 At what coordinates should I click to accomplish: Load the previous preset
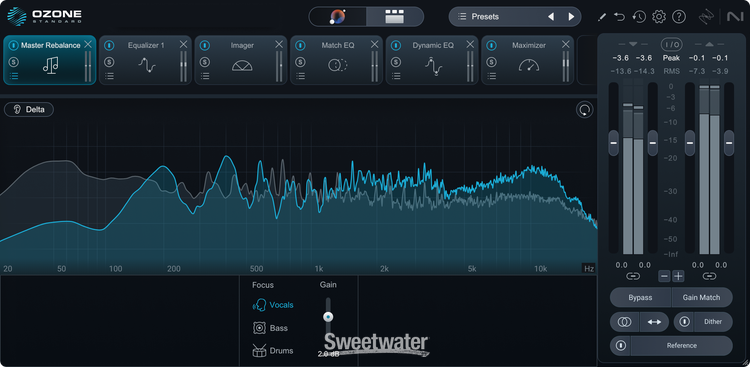pyautogui.click(x=551, y=17)
